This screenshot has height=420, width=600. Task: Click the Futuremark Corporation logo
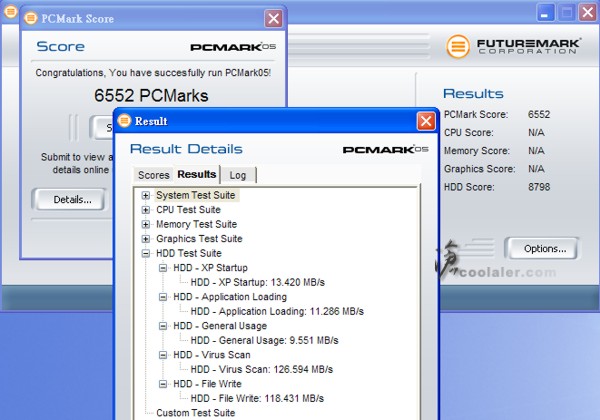pos(515,47)
